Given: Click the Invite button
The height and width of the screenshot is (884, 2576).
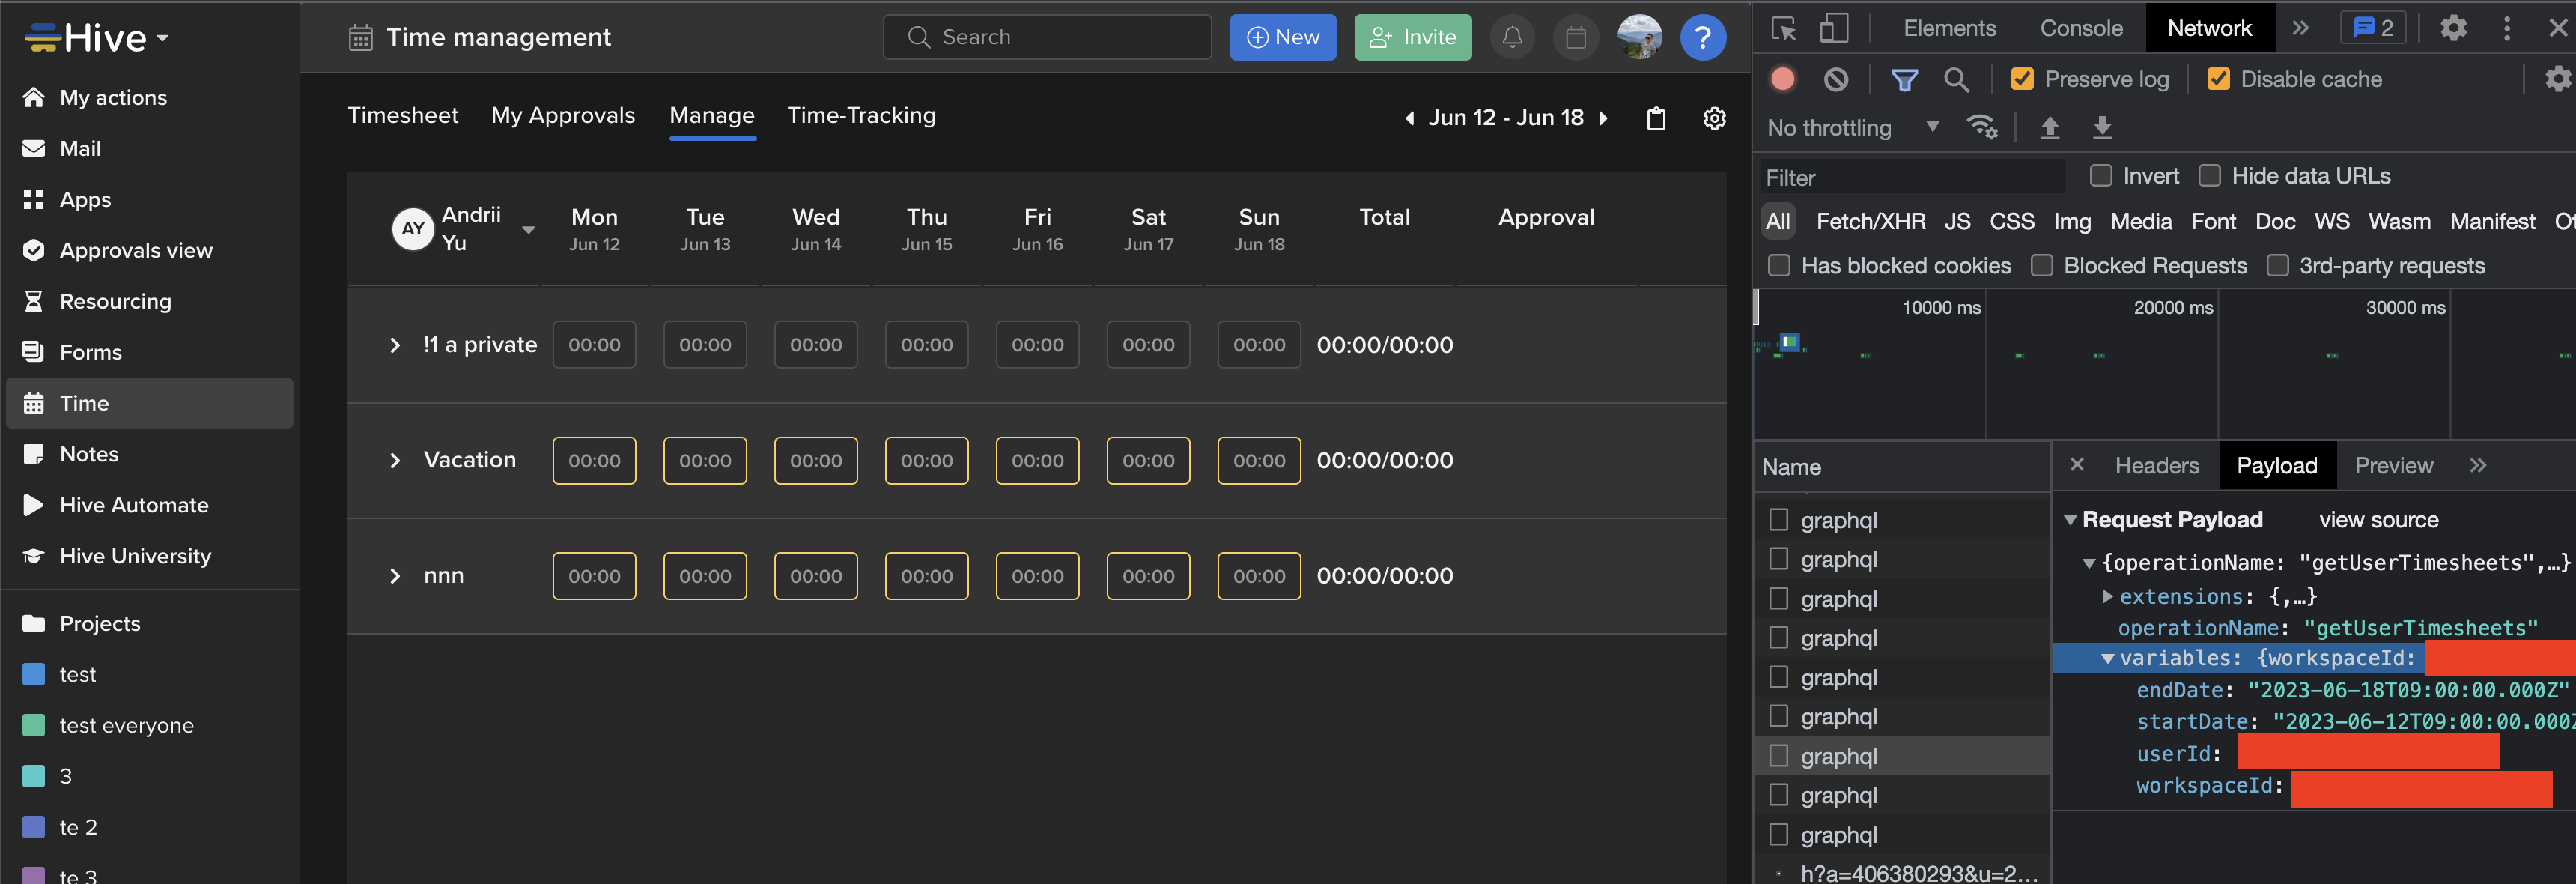Looking at the screenshot, I should pos(1412,38).
